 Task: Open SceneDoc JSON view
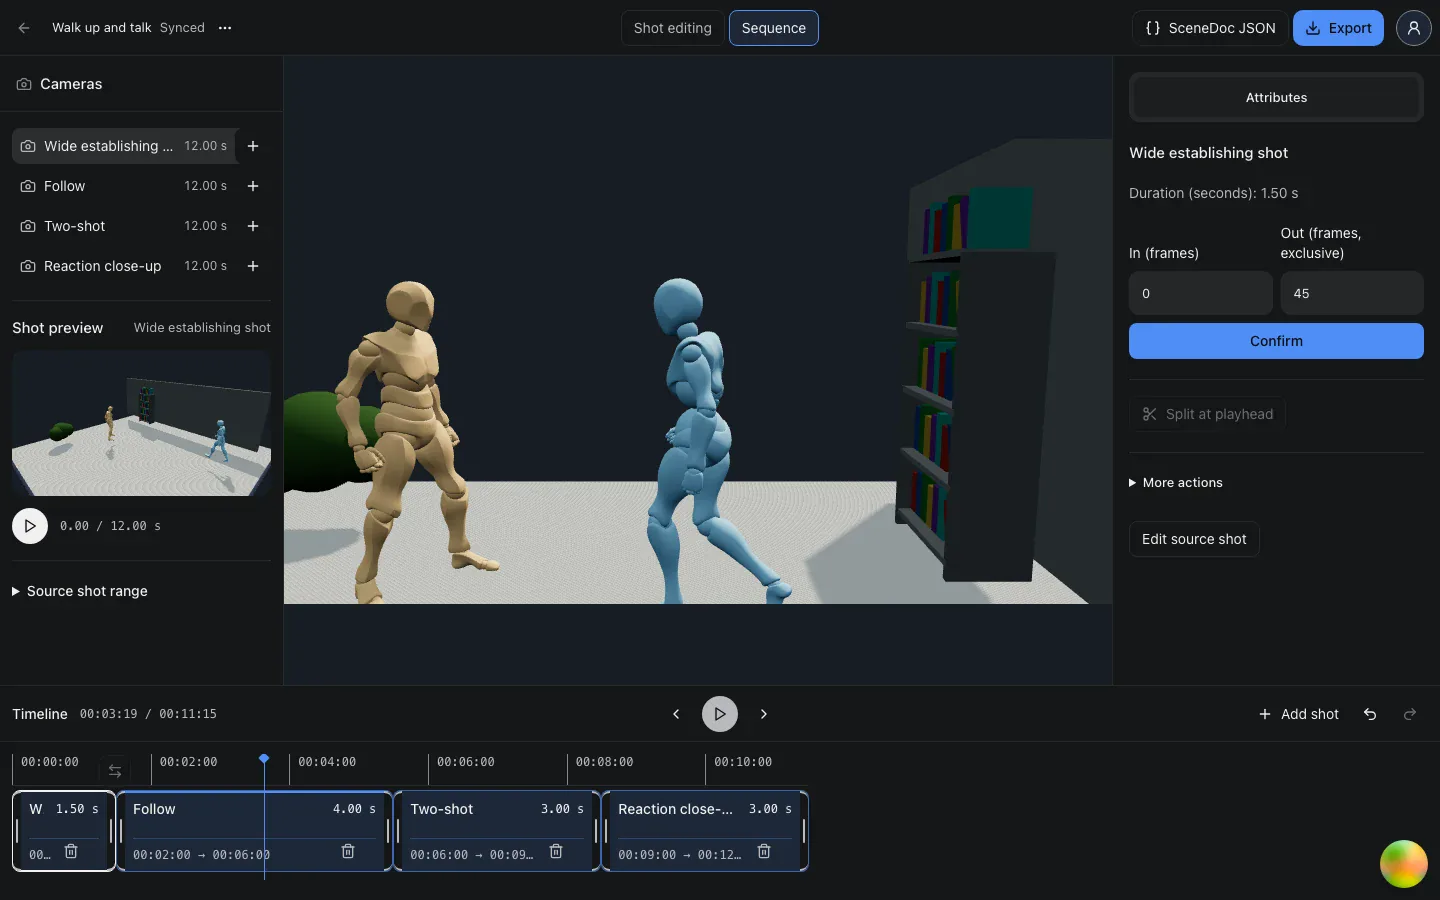[x=1210, y=28]
